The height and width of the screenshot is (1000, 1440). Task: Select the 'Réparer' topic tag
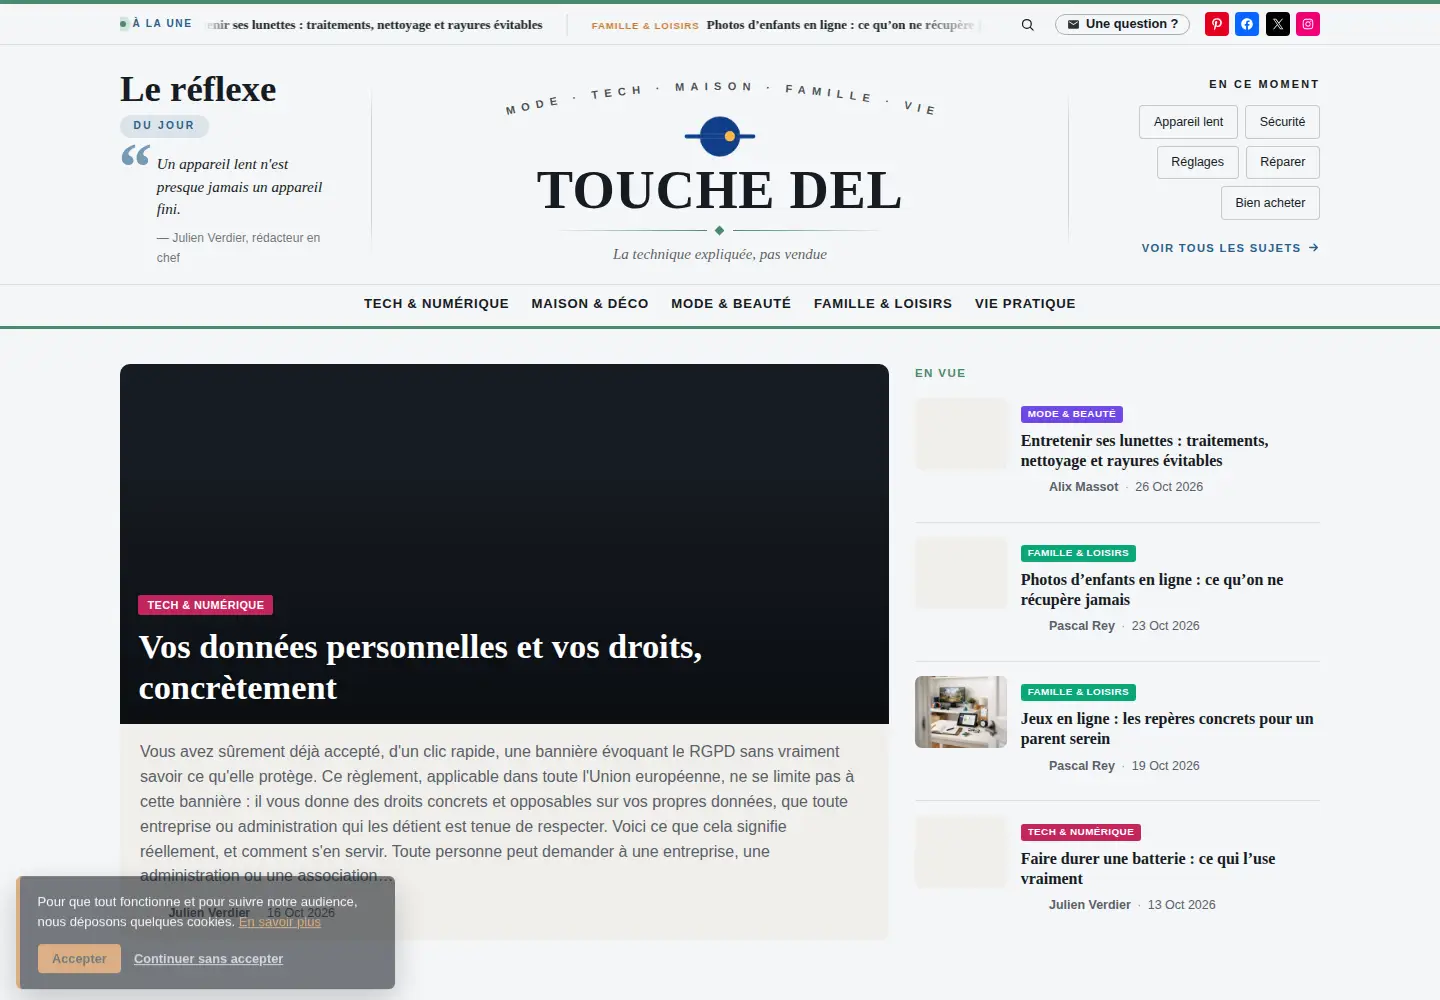1283,162
